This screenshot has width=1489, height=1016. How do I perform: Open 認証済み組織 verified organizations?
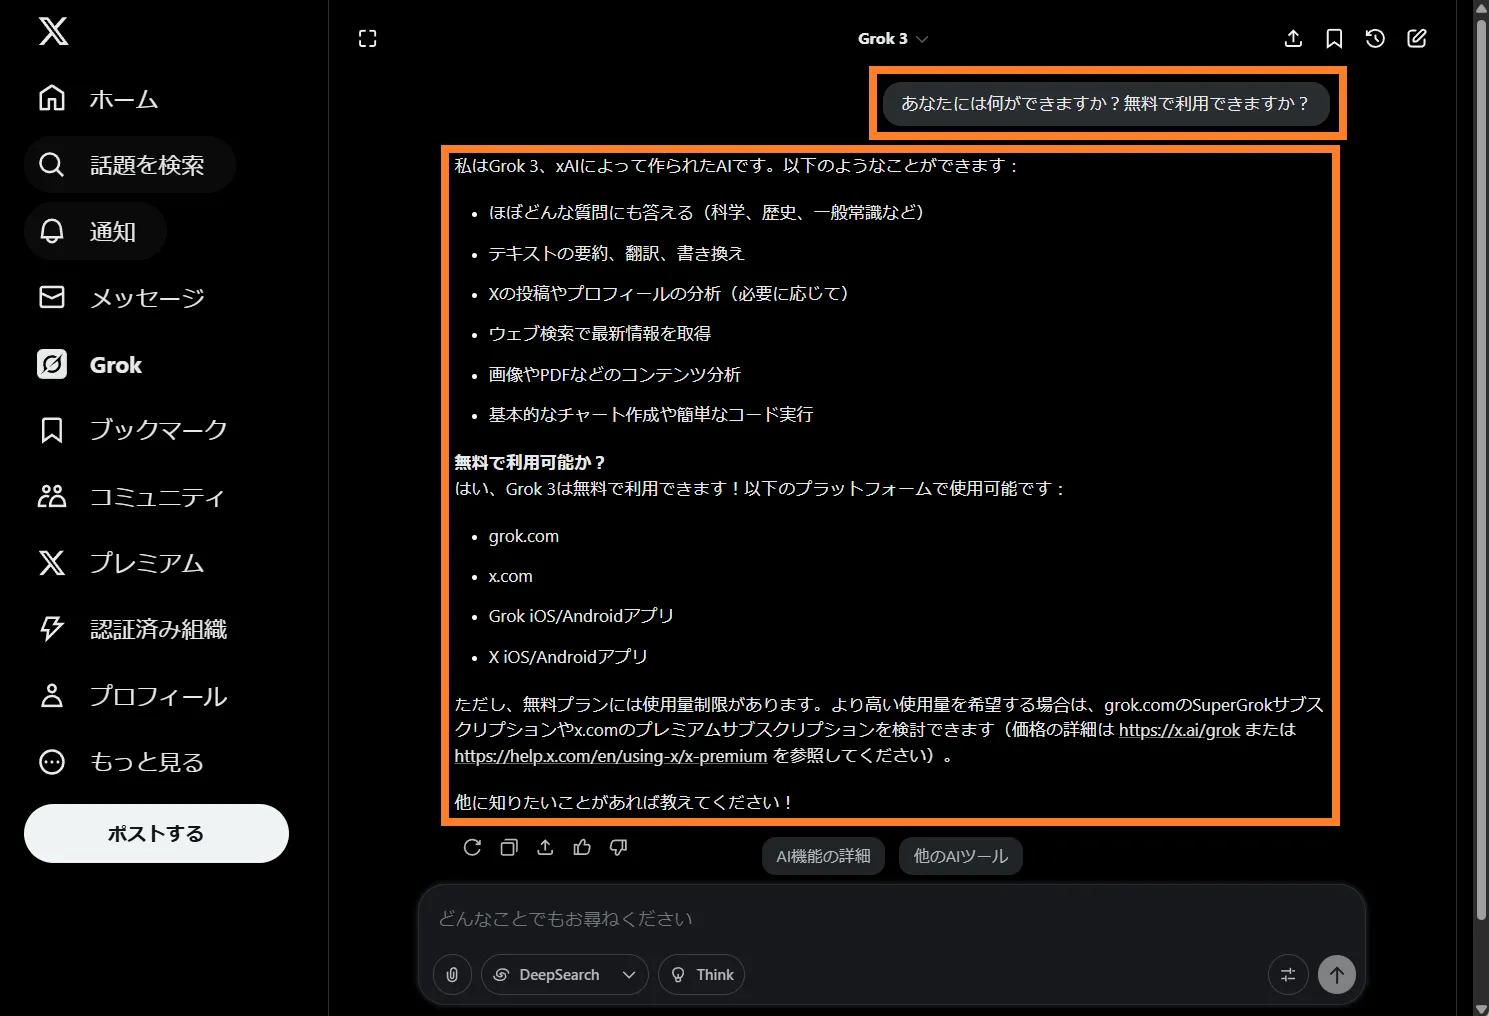point(133,629)
